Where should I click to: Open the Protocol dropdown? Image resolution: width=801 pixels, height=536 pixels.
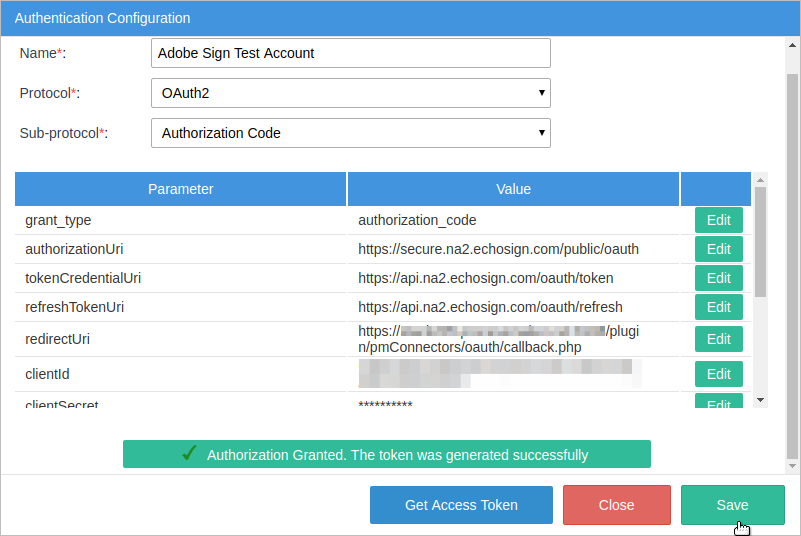coord(350,93)
